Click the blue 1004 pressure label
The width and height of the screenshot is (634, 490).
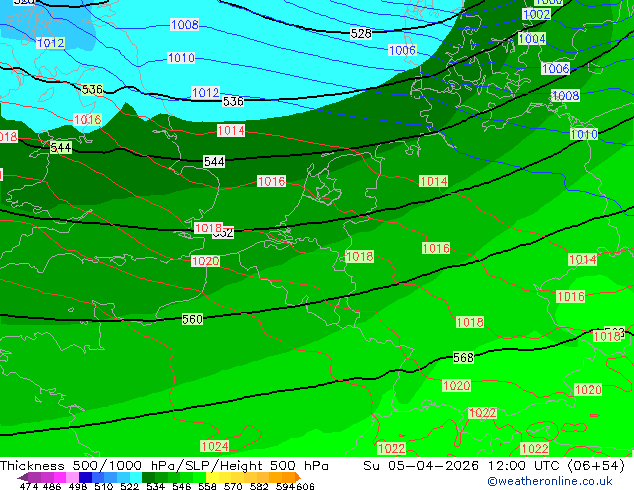click(532, 39)
